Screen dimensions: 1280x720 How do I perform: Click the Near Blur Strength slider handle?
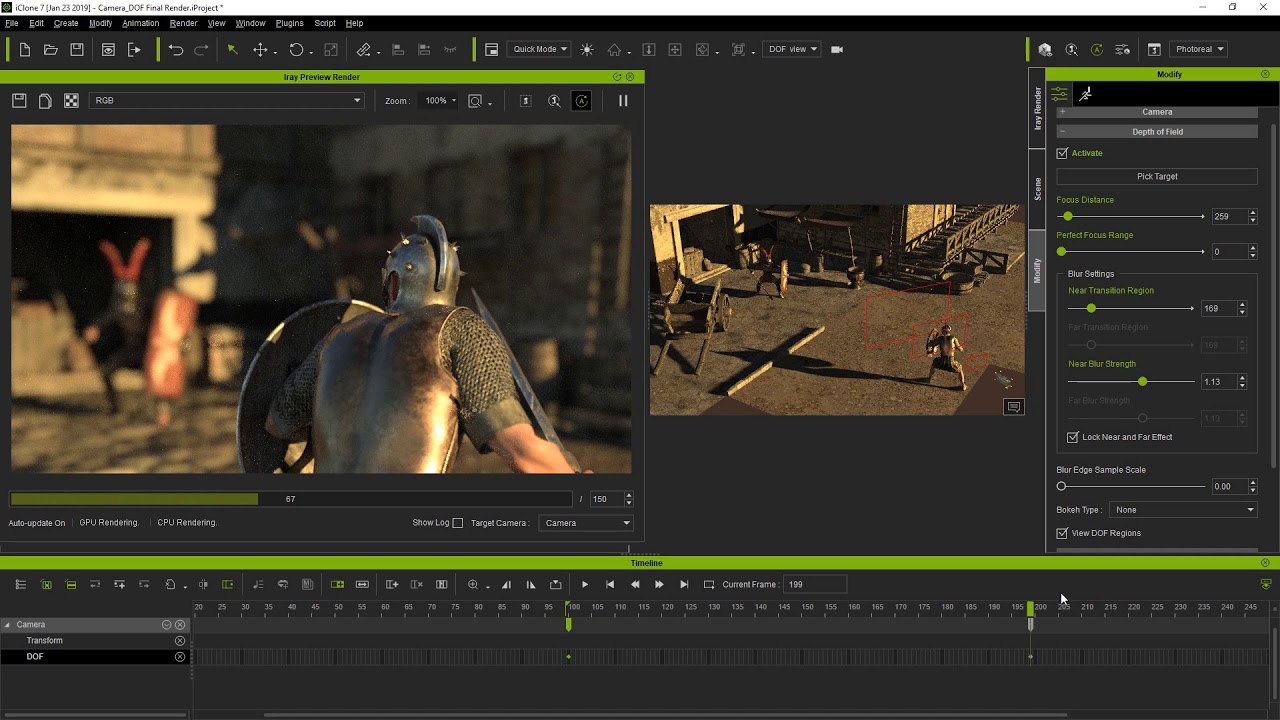click(1142, 382)
